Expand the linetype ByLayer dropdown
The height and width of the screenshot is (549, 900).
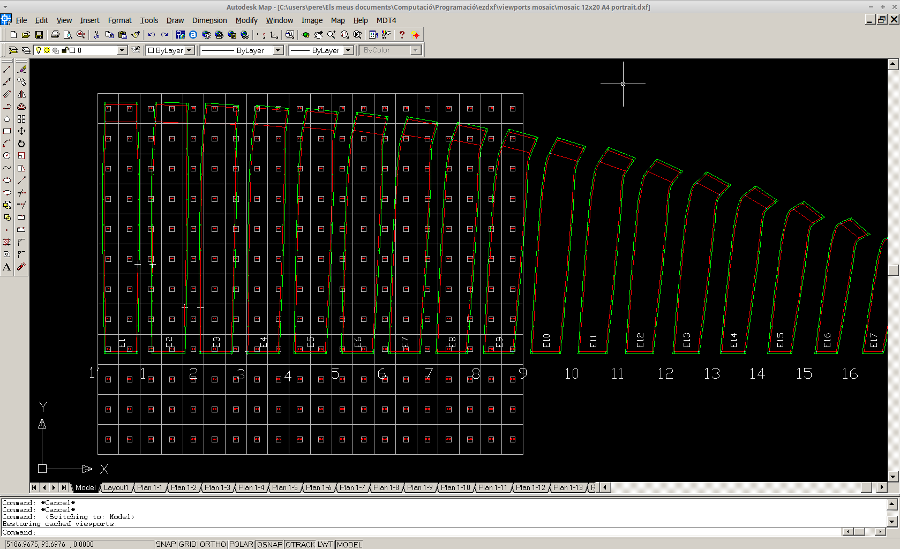point(278,51)
